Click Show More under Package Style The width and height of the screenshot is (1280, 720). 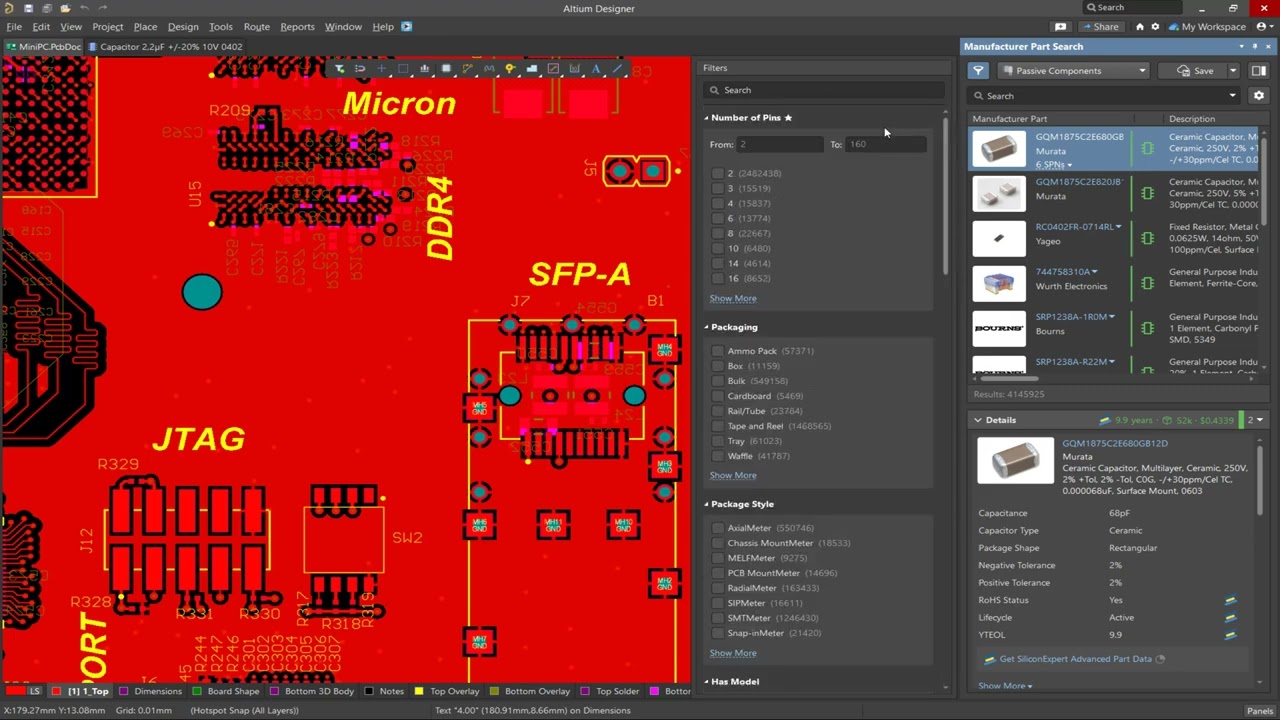point(733,653)
